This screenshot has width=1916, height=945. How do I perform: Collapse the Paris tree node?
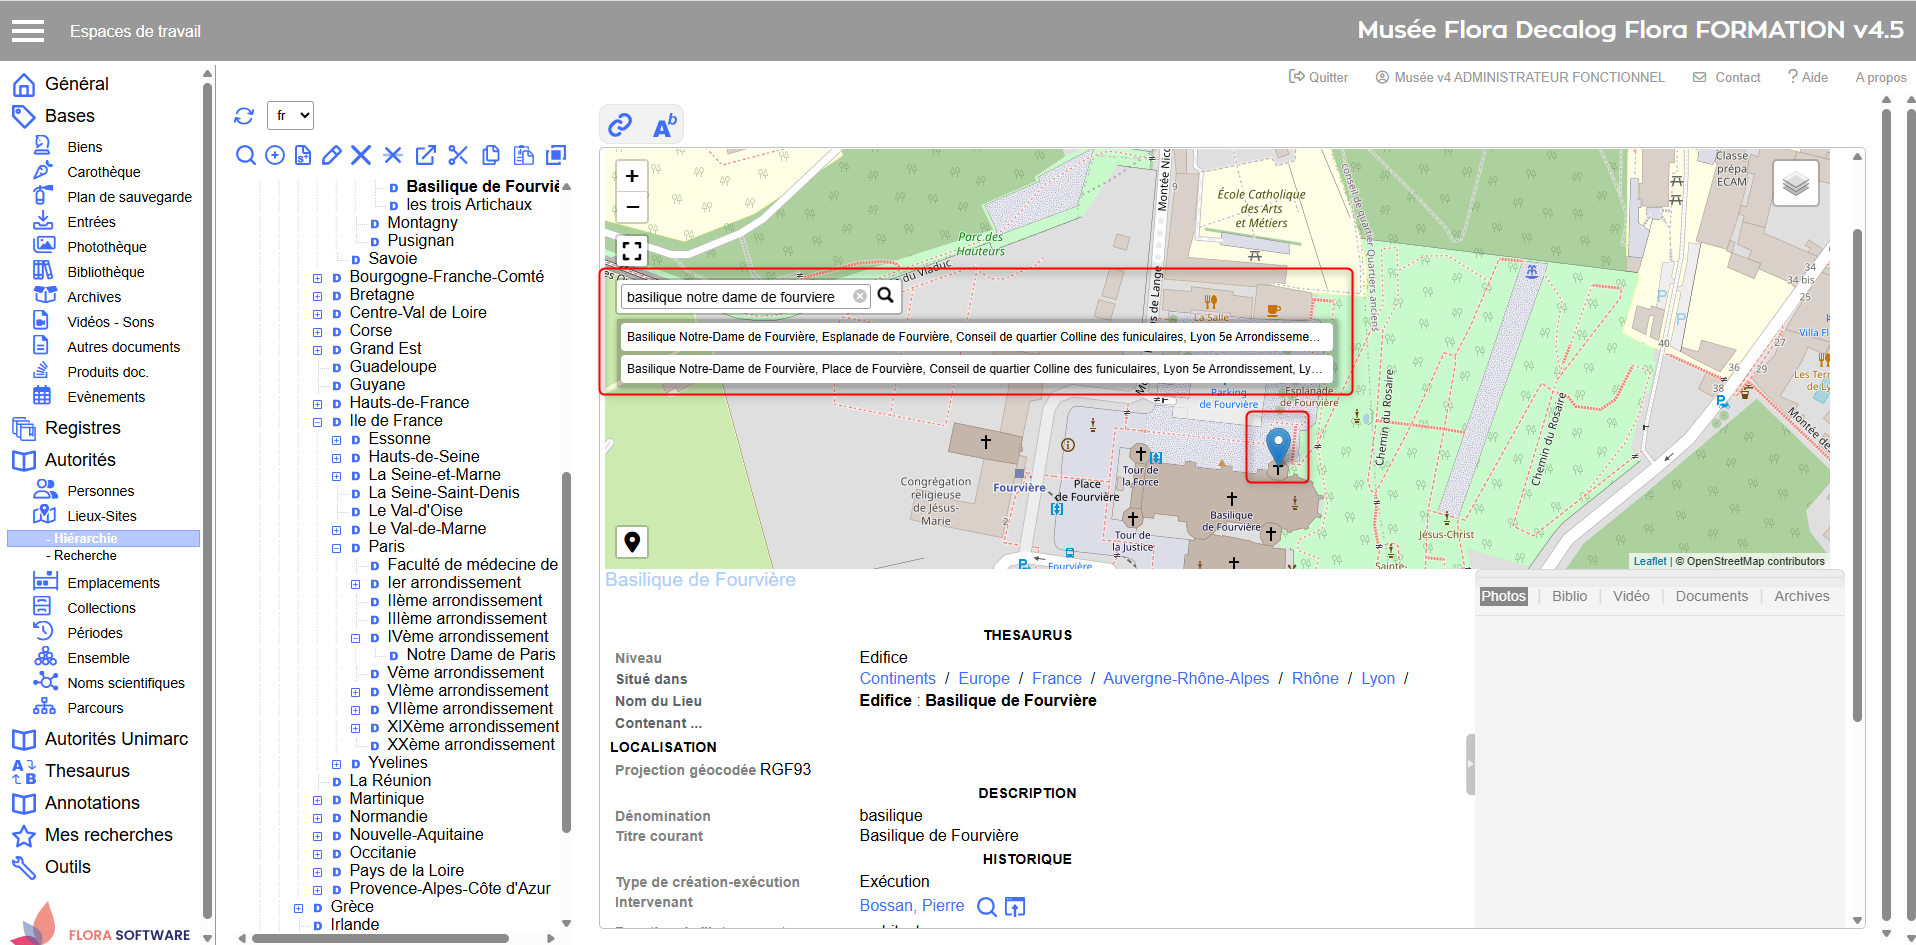pos(337,548)
